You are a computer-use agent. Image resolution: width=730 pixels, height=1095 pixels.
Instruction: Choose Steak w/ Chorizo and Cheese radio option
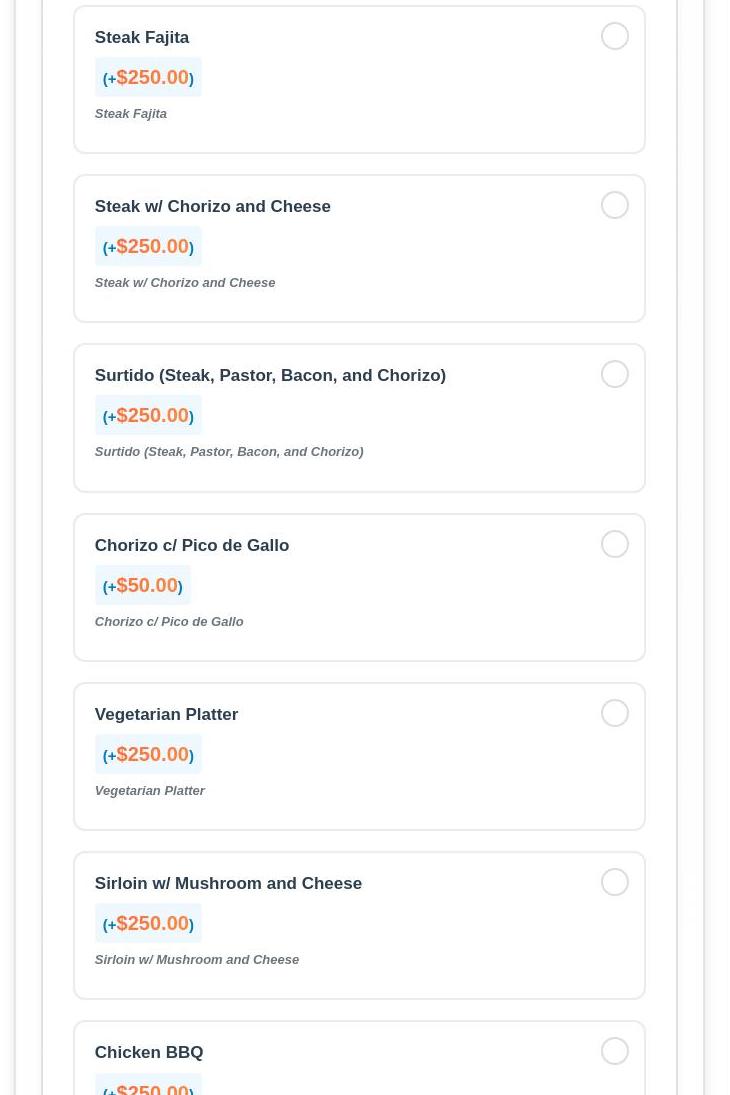(615, 206)
